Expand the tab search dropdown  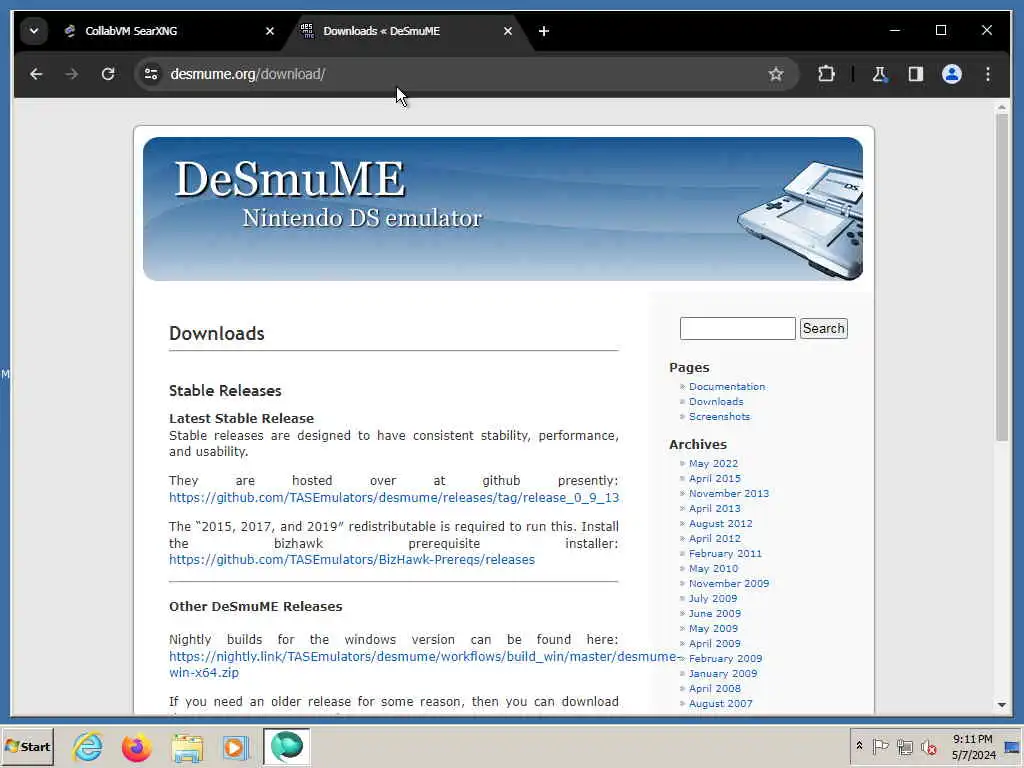click(x=34, y=31)
